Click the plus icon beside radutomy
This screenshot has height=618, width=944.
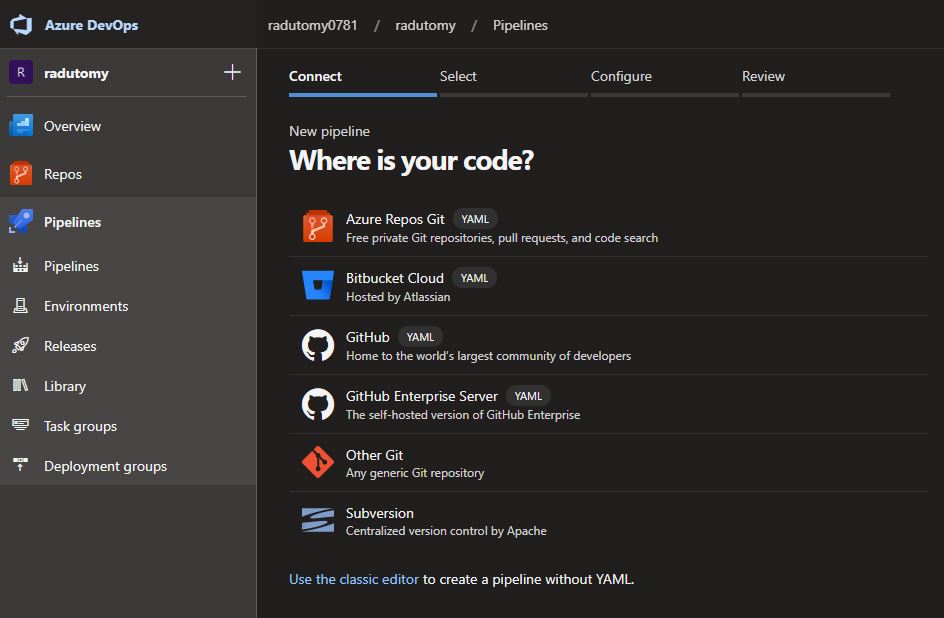point(232,72)
